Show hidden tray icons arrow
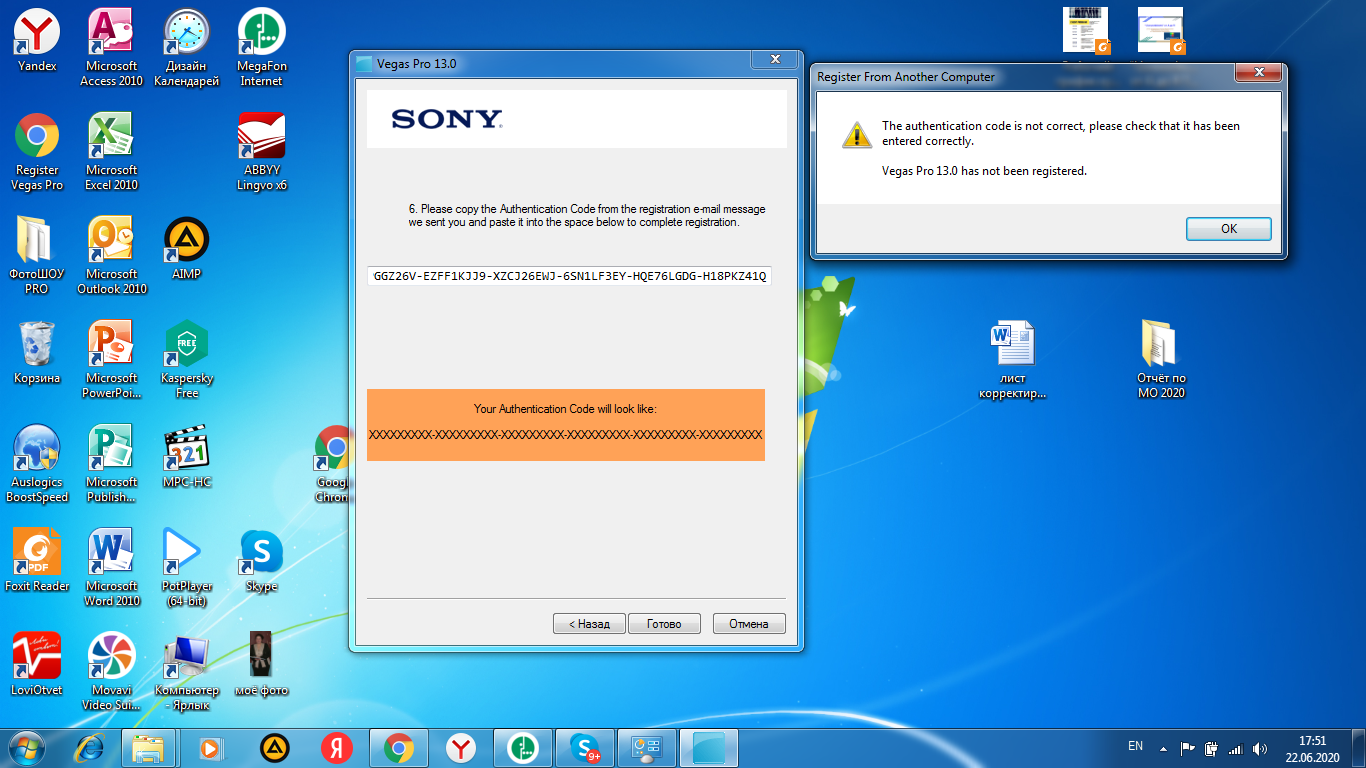The image size is (1366, 768). (1163, 748)
